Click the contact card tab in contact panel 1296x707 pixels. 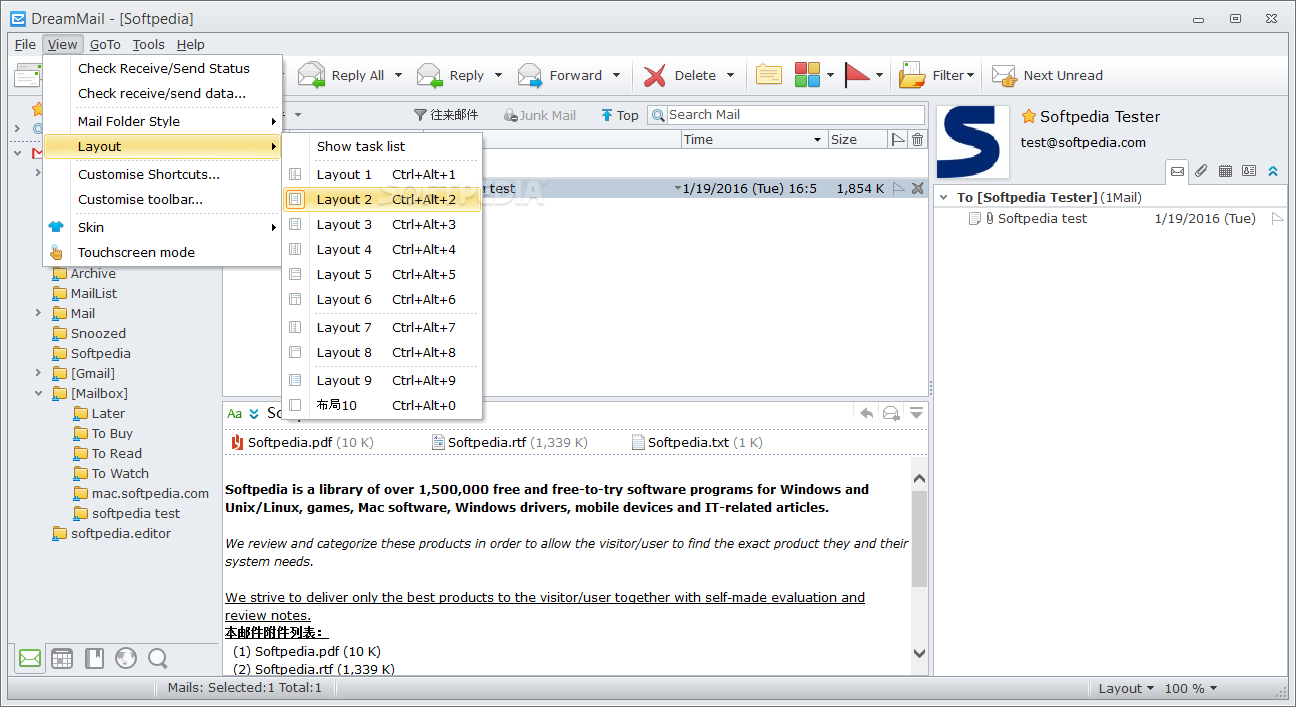click(x=1249, y=171)
